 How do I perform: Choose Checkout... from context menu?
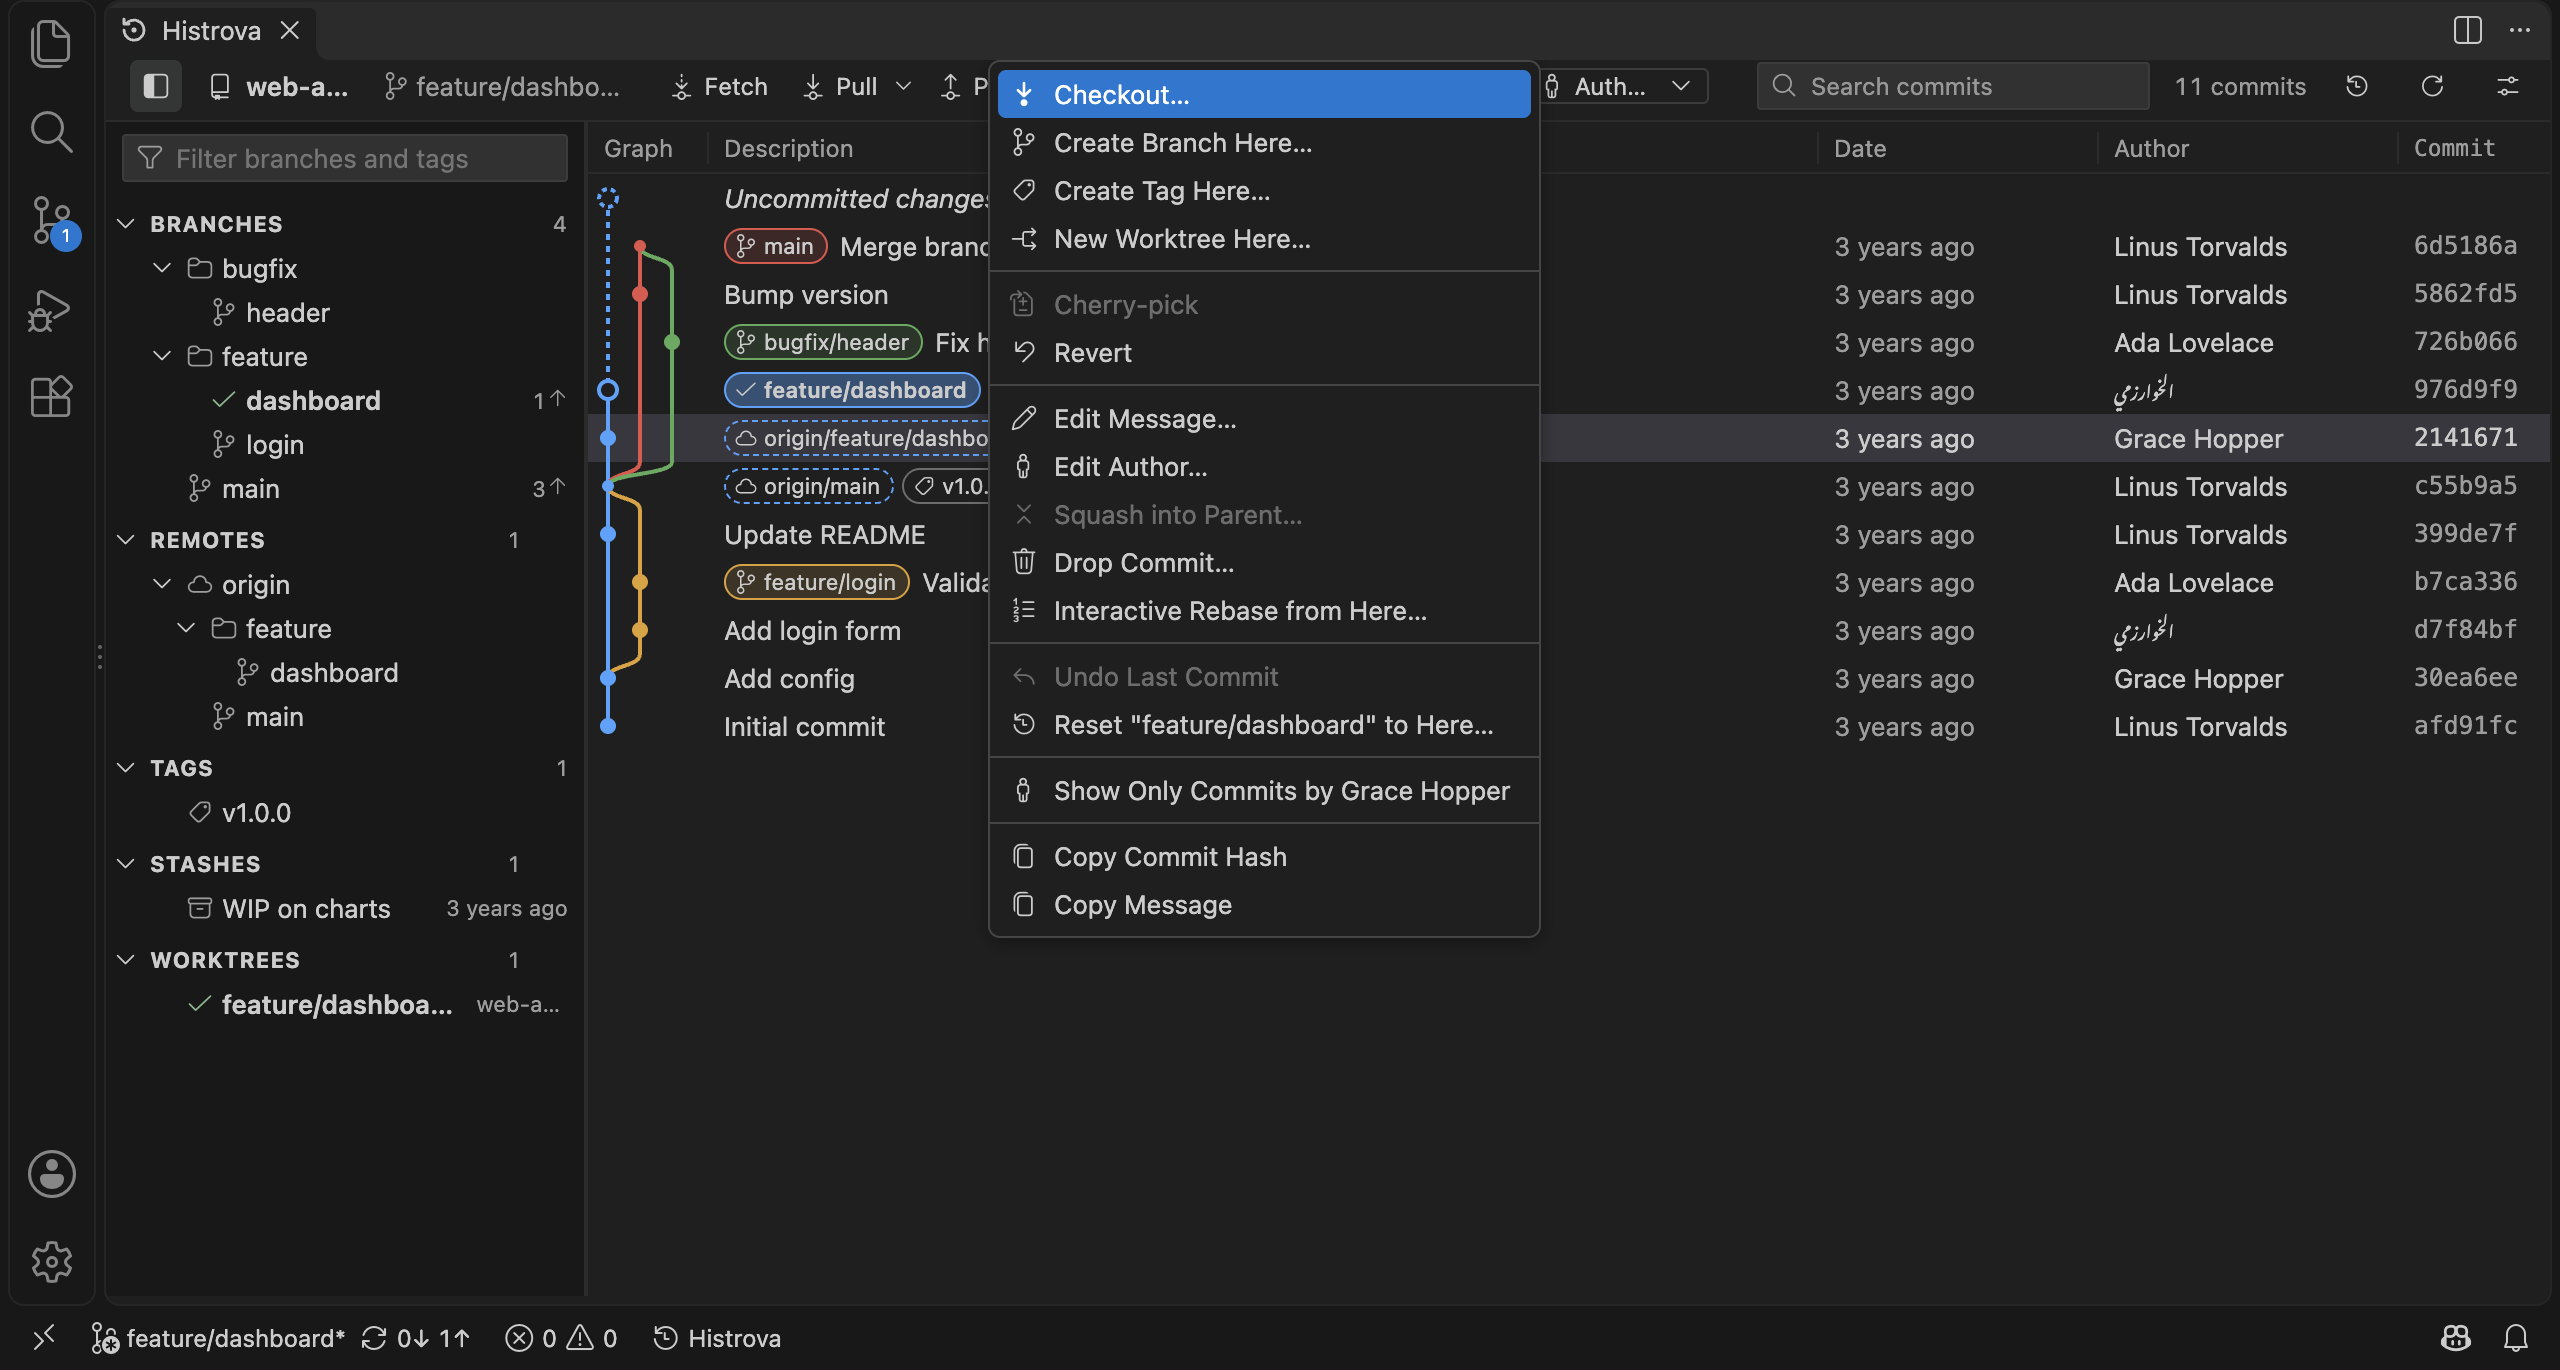tap(1264, 94)
